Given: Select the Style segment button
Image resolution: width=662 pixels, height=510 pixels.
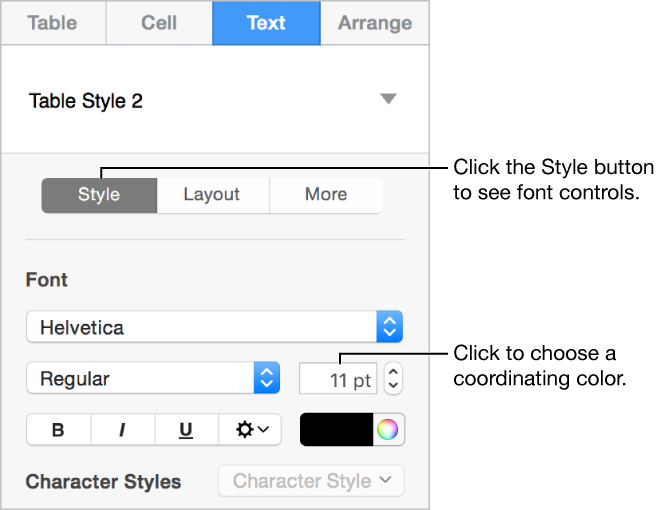Looking at the screenshot, I should [x=99, y=195].
